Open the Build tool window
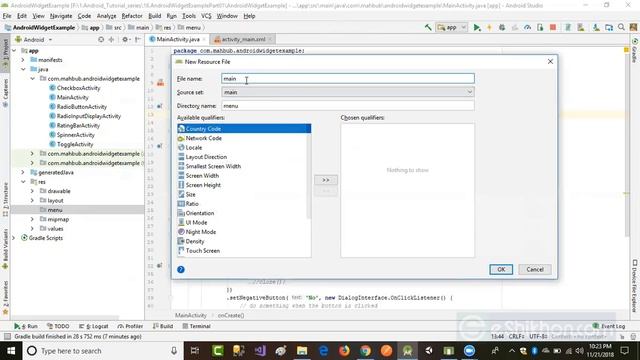 (x=163, y=326)
